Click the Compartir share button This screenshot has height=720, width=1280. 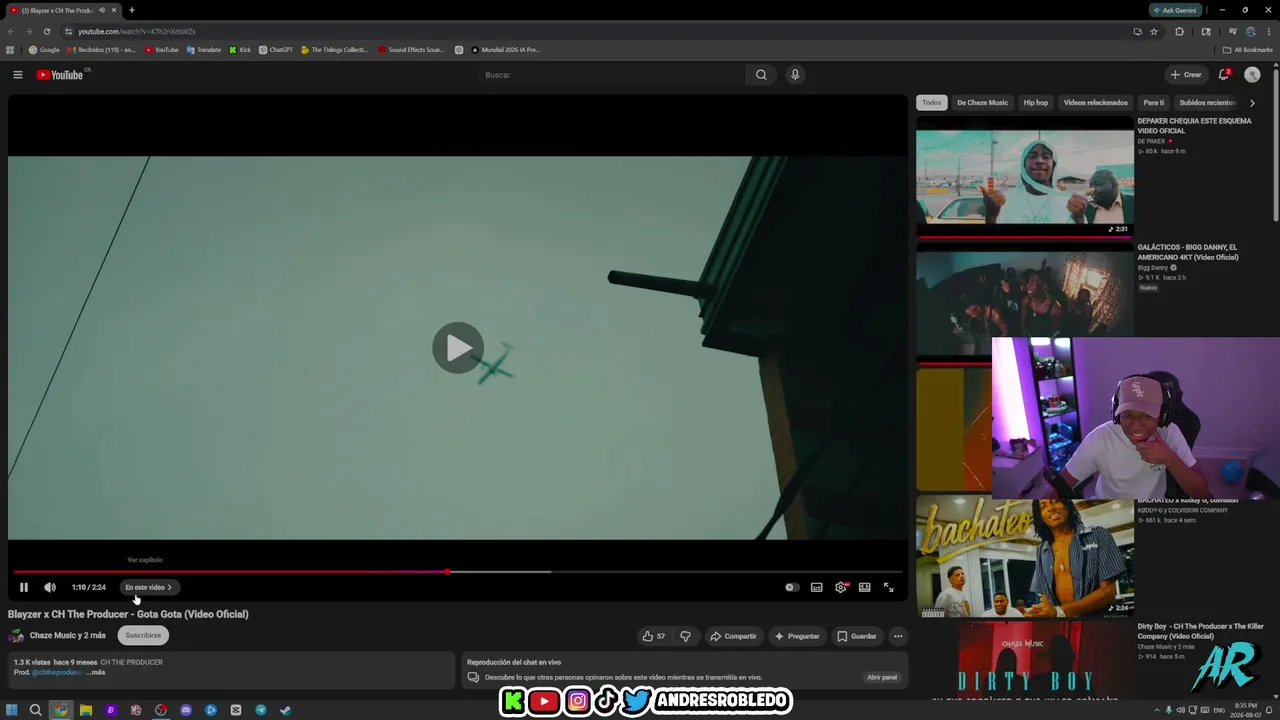tap(733, 636)
